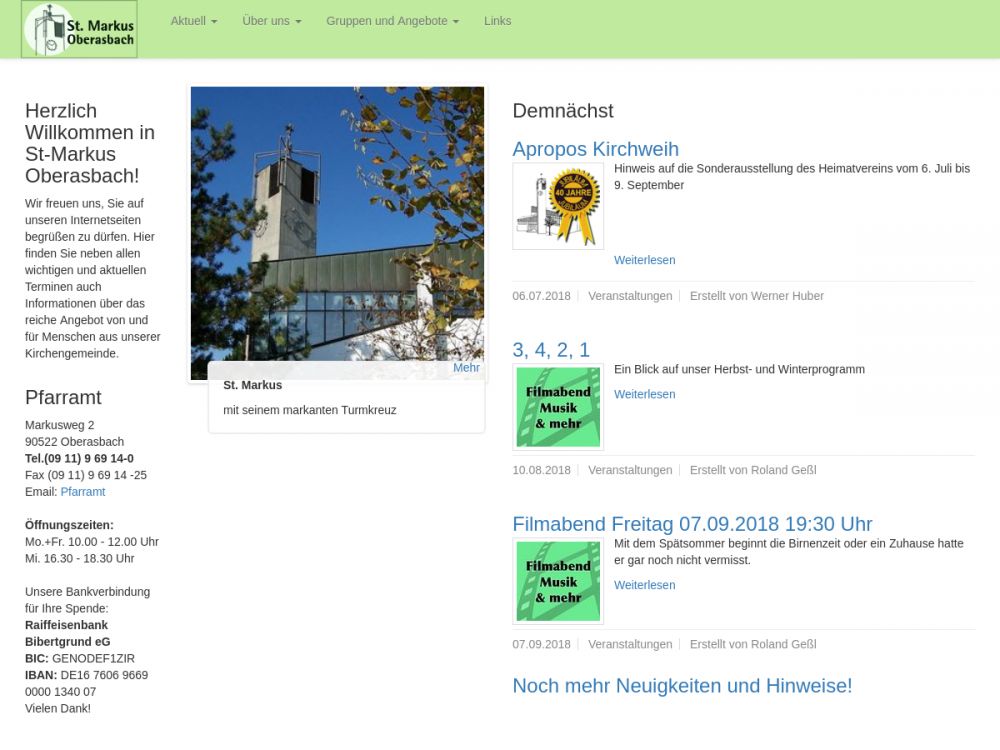Expand Gruppen und Angebote dropdown
The image size is (1000, 750).
click(x=392, y=21)
